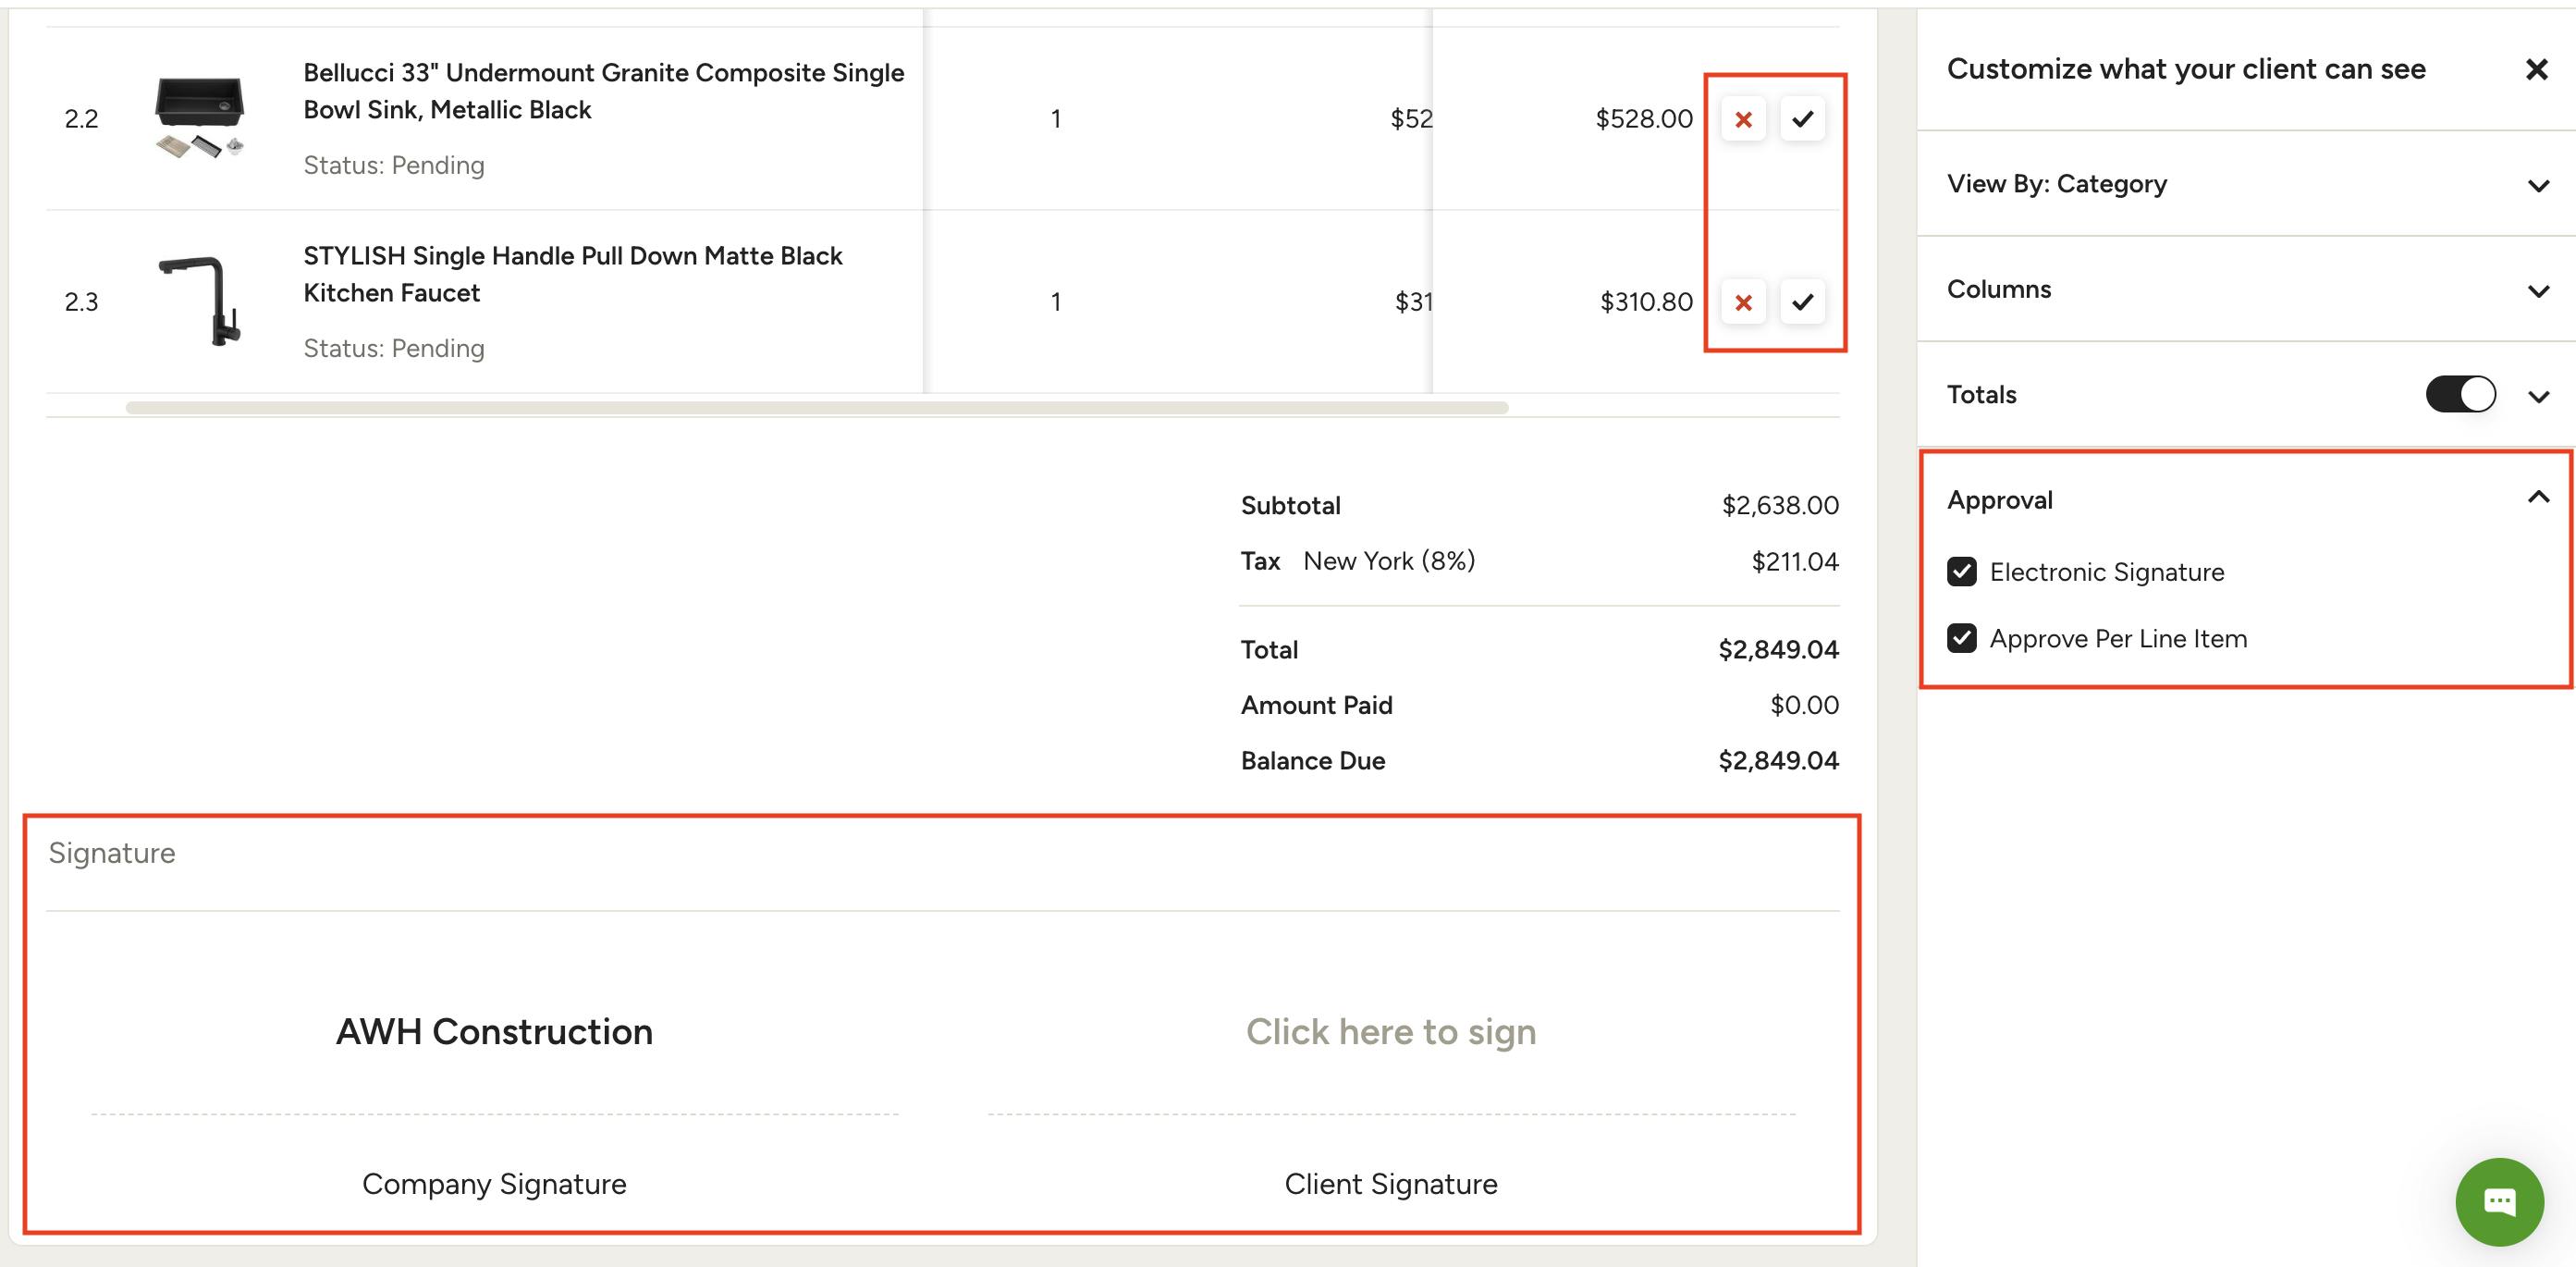Expand the Totals section chevron
This screenshot has height=1267, width=2576.
coord(2537,397)
